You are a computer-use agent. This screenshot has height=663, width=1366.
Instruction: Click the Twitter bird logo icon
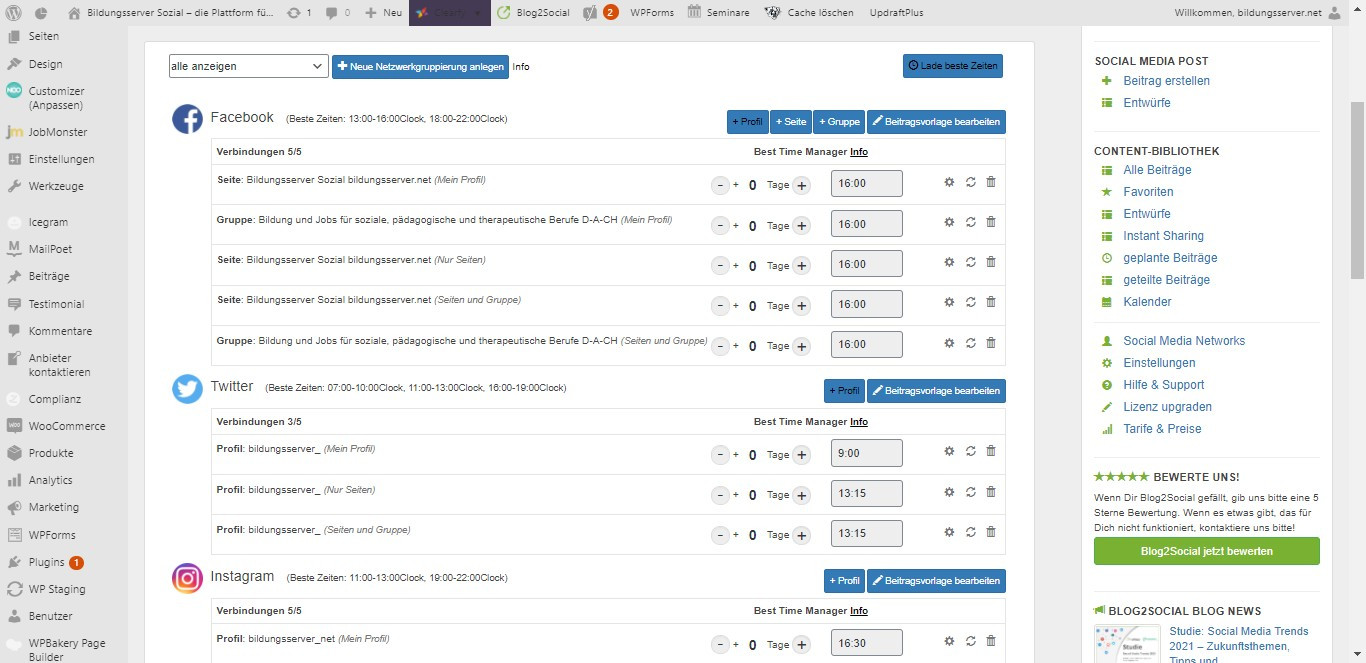pos(187,389)
